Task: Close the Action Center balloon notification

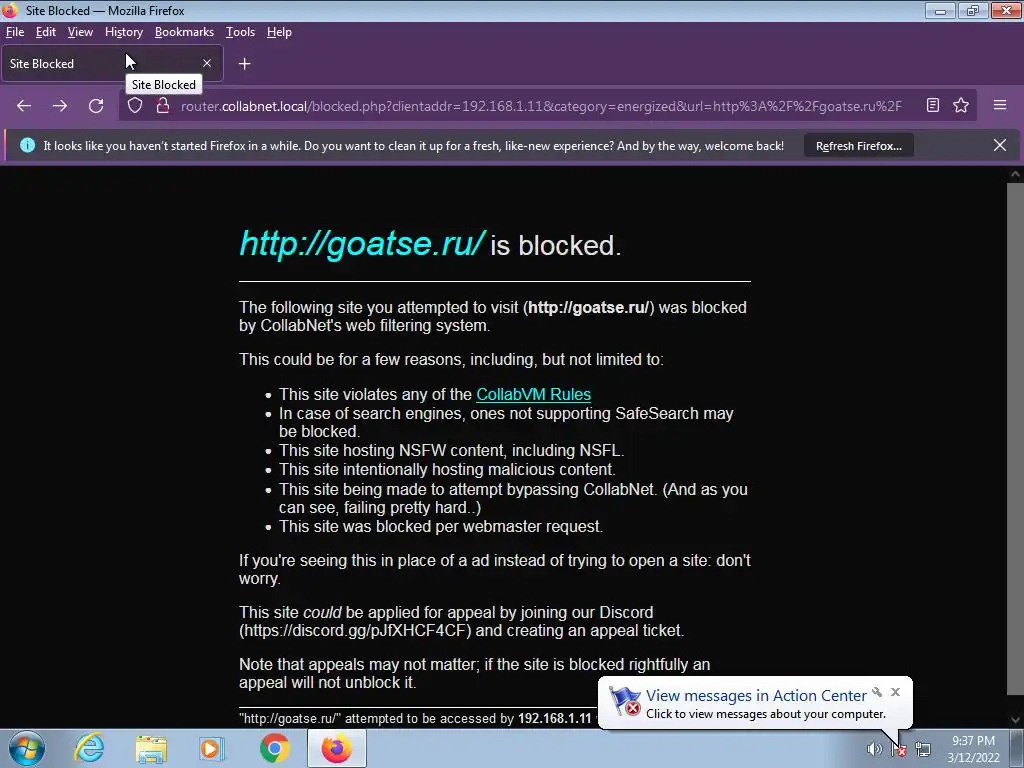Action: 895,692
